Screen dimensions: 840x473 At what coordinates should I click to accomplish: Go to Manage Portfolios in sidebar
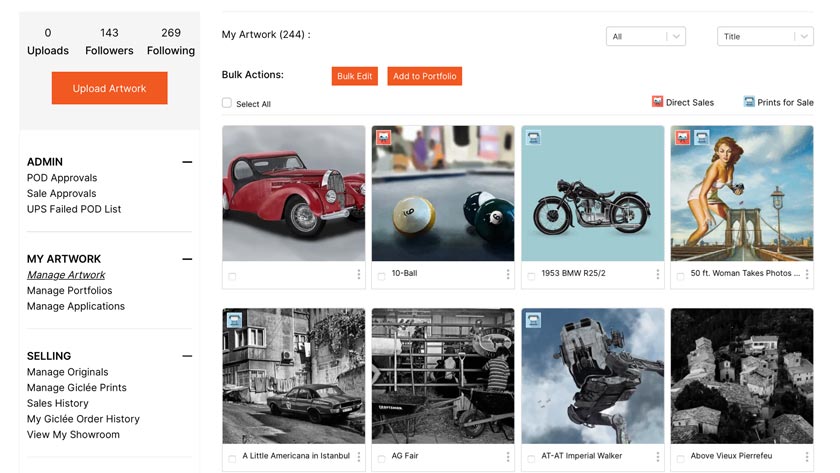point(69,291)
